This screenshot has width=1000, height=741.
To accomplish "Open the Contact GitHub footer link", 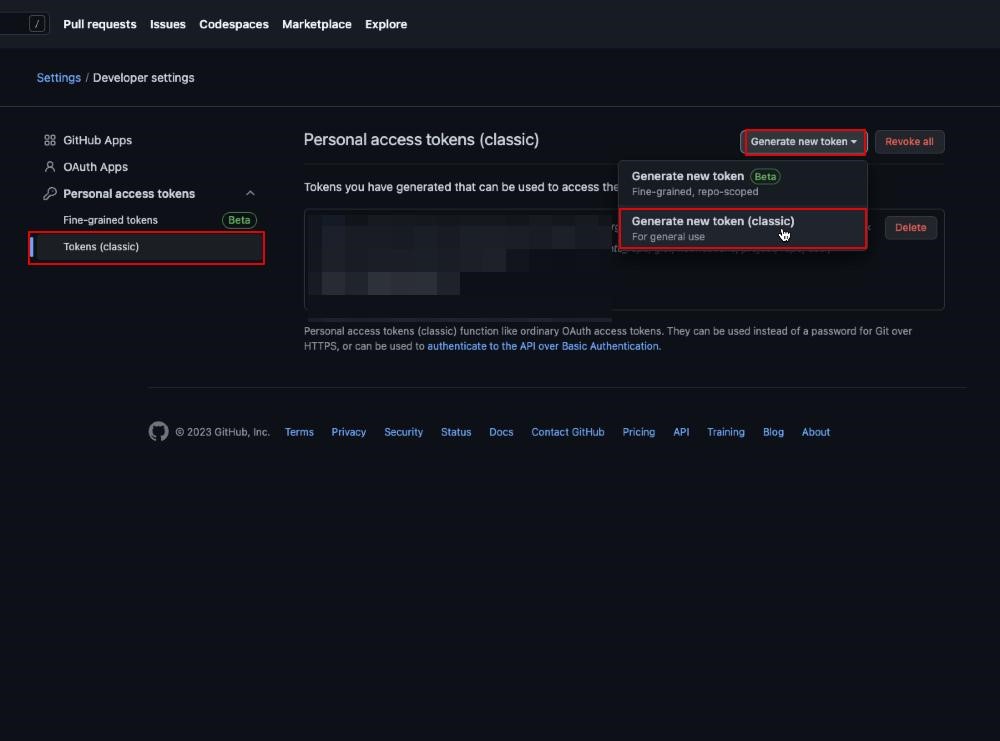I will 568,432.
